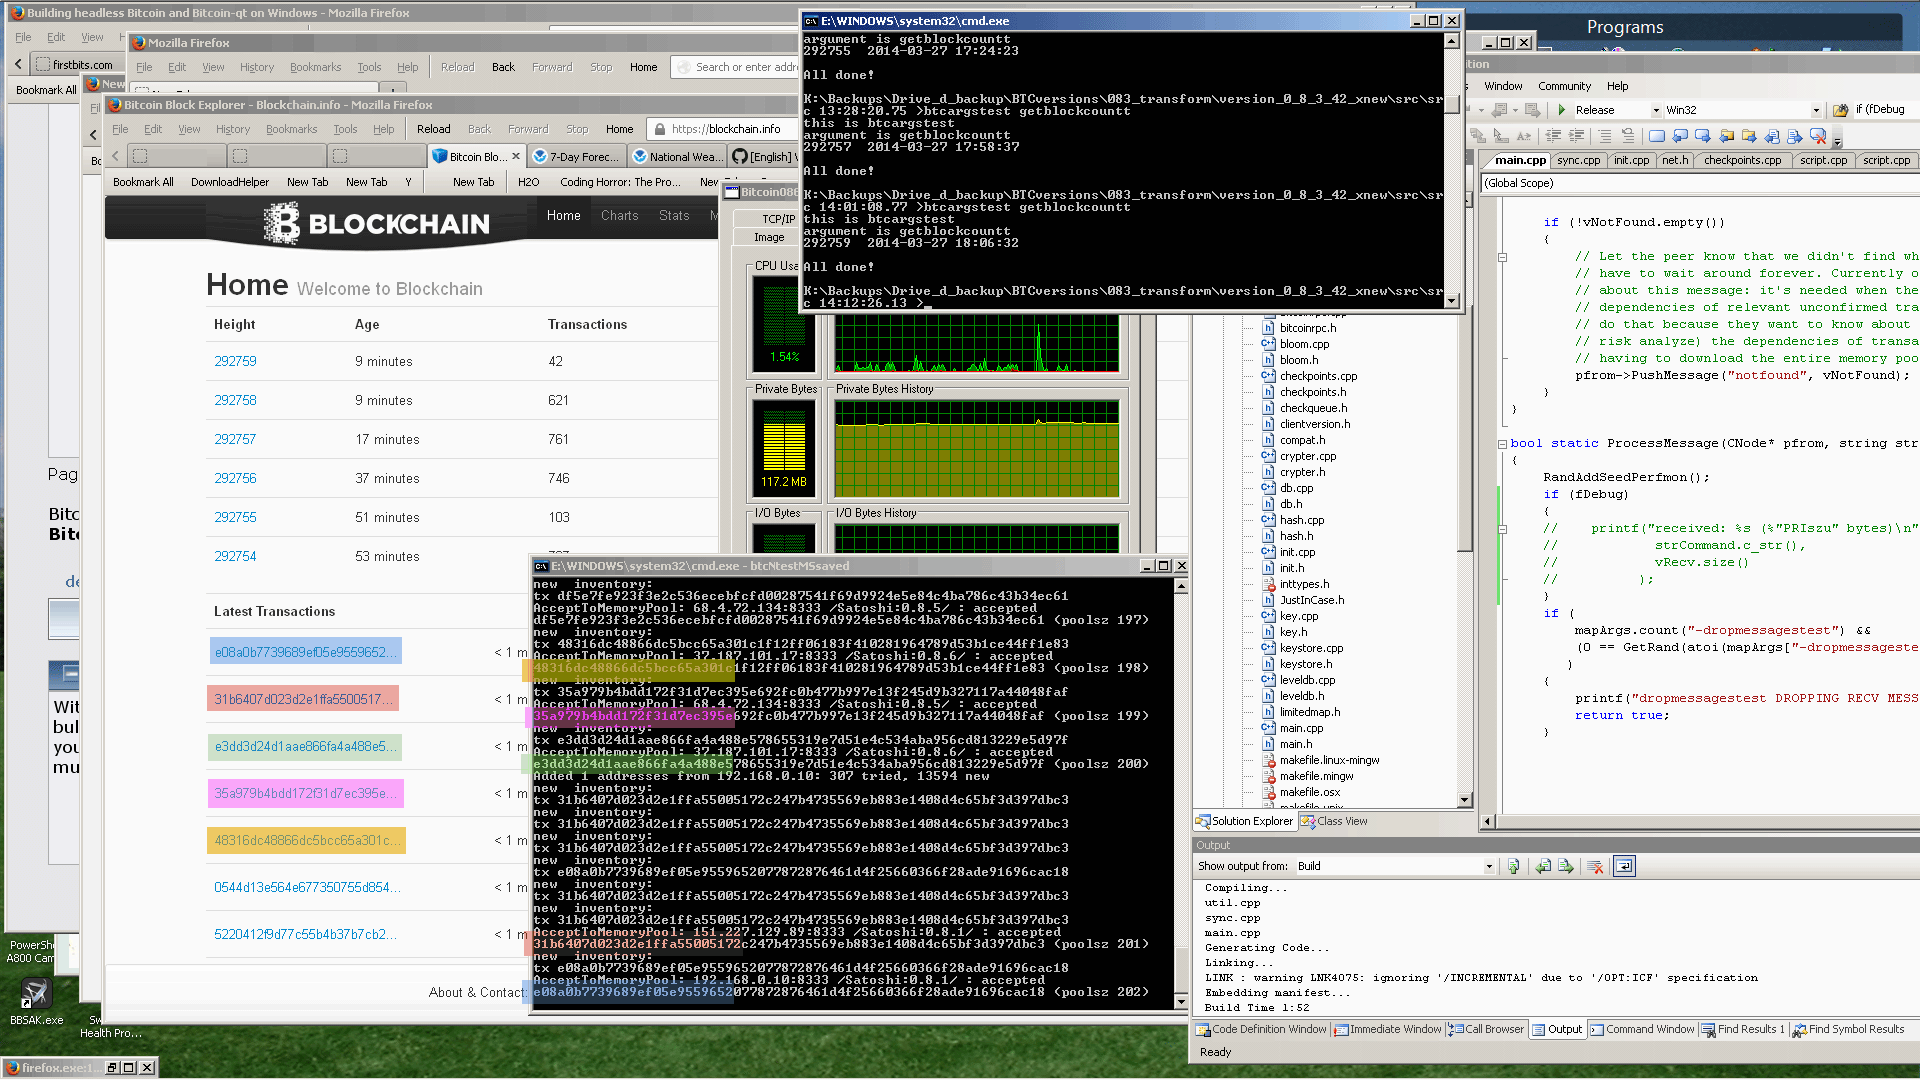Open the Show output from Build dropdown
The image size is (1920, 1080).
pyautogui.click(x=1489, y=866)
